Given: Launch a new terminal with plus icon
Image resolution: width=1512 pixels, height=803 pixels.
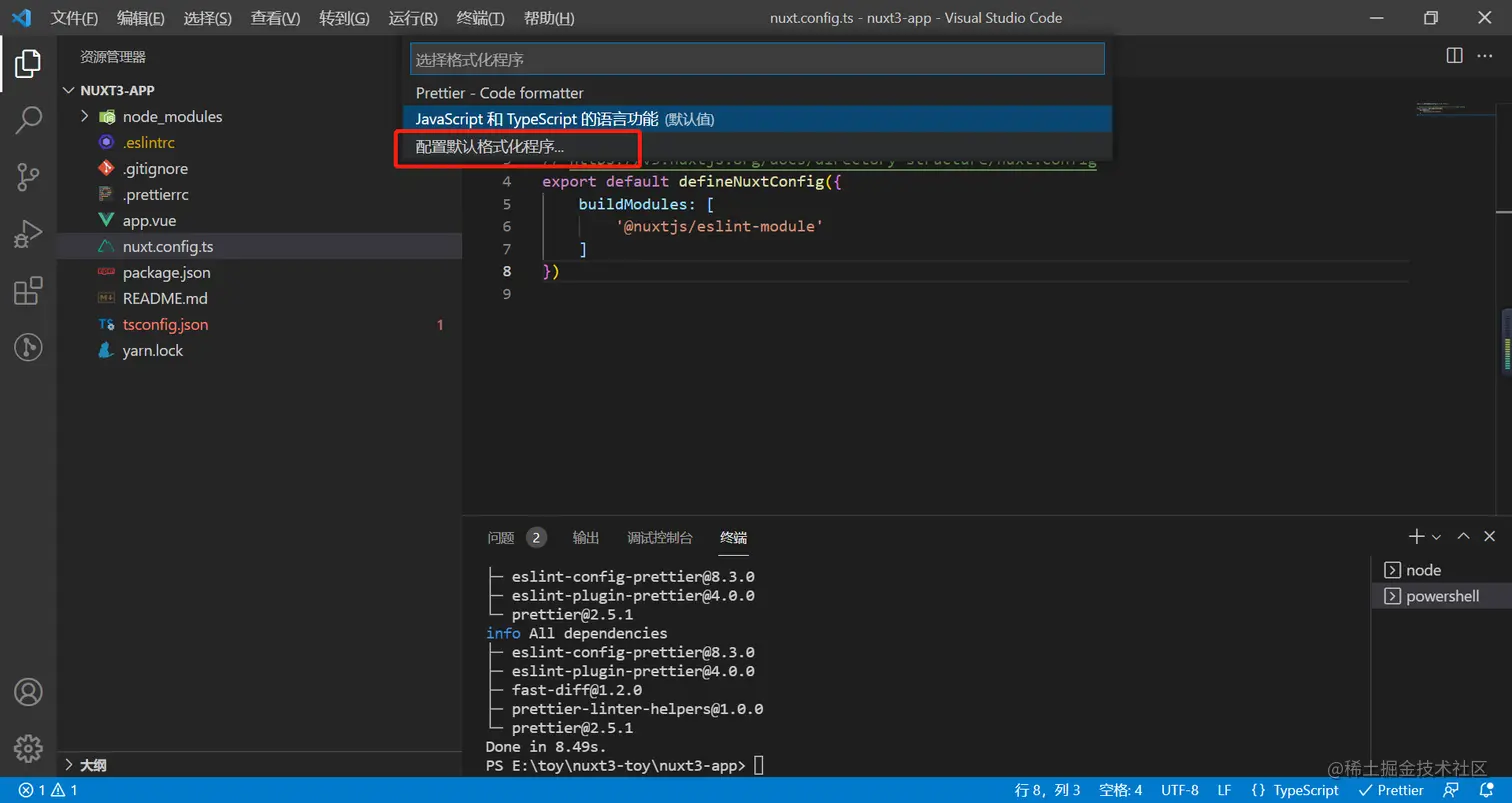Looking at the screenshot, I should [x=1416, y=537].
